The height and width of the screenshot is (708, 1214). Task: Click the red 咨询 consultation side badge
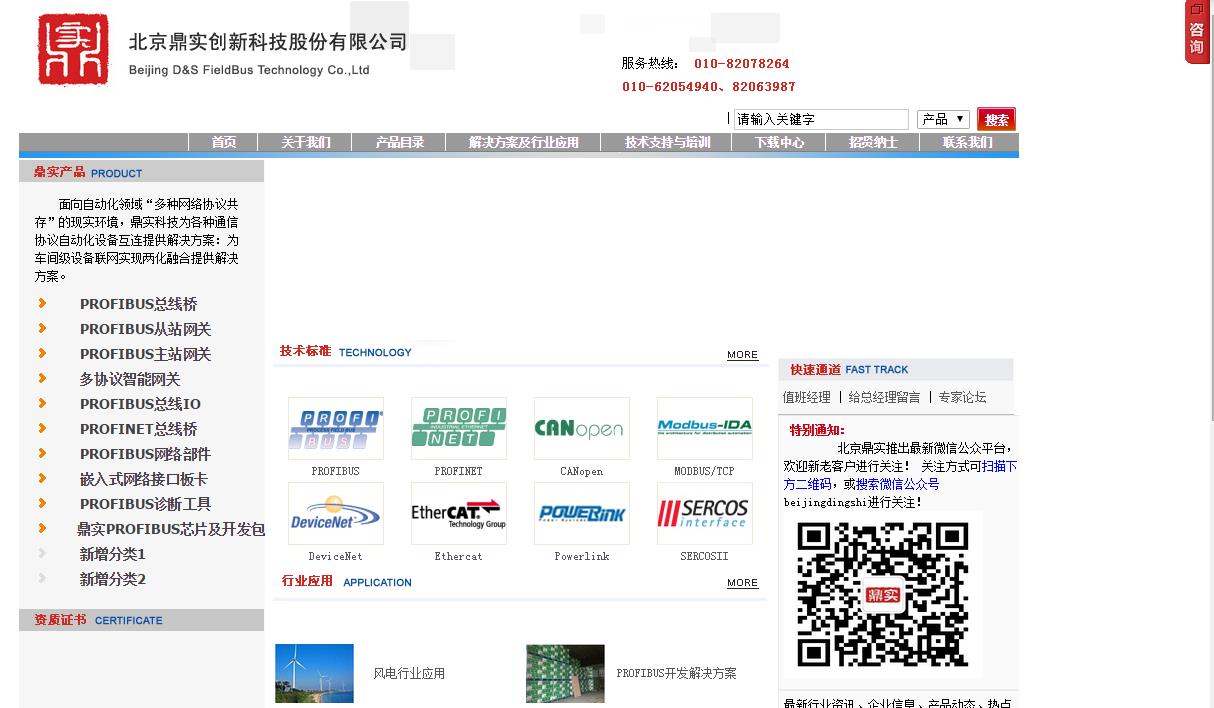(x=1197, y=32)
